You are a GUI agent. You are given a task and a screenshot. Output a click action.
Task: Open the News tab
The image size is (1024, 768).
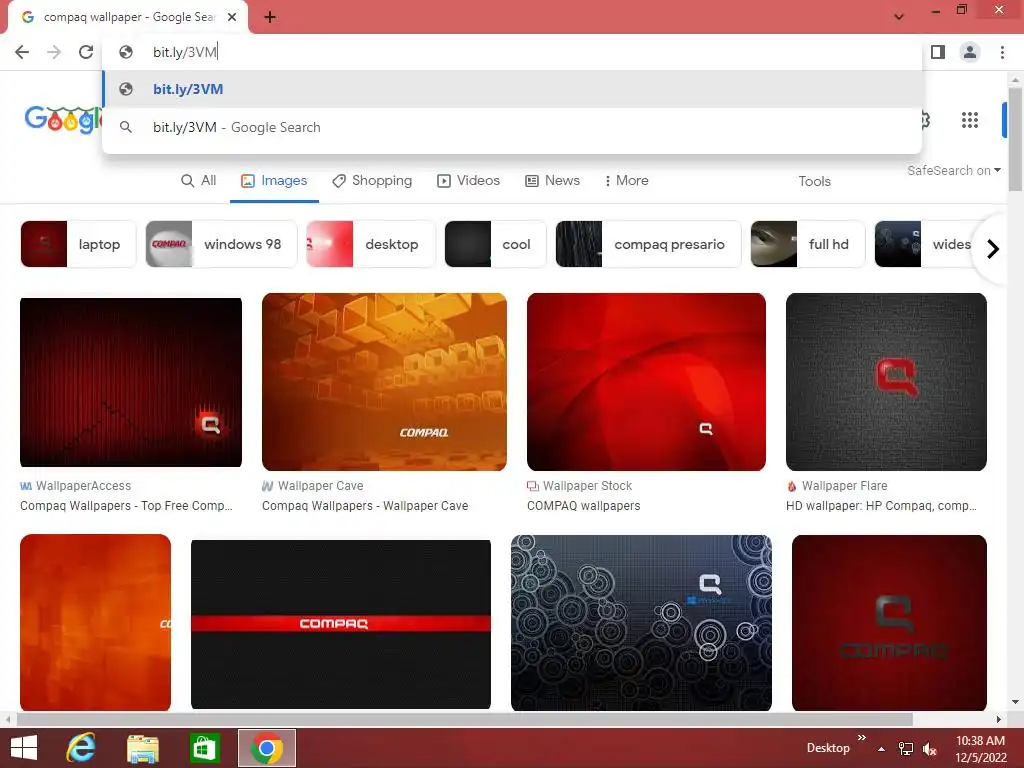tap(552, 181)
